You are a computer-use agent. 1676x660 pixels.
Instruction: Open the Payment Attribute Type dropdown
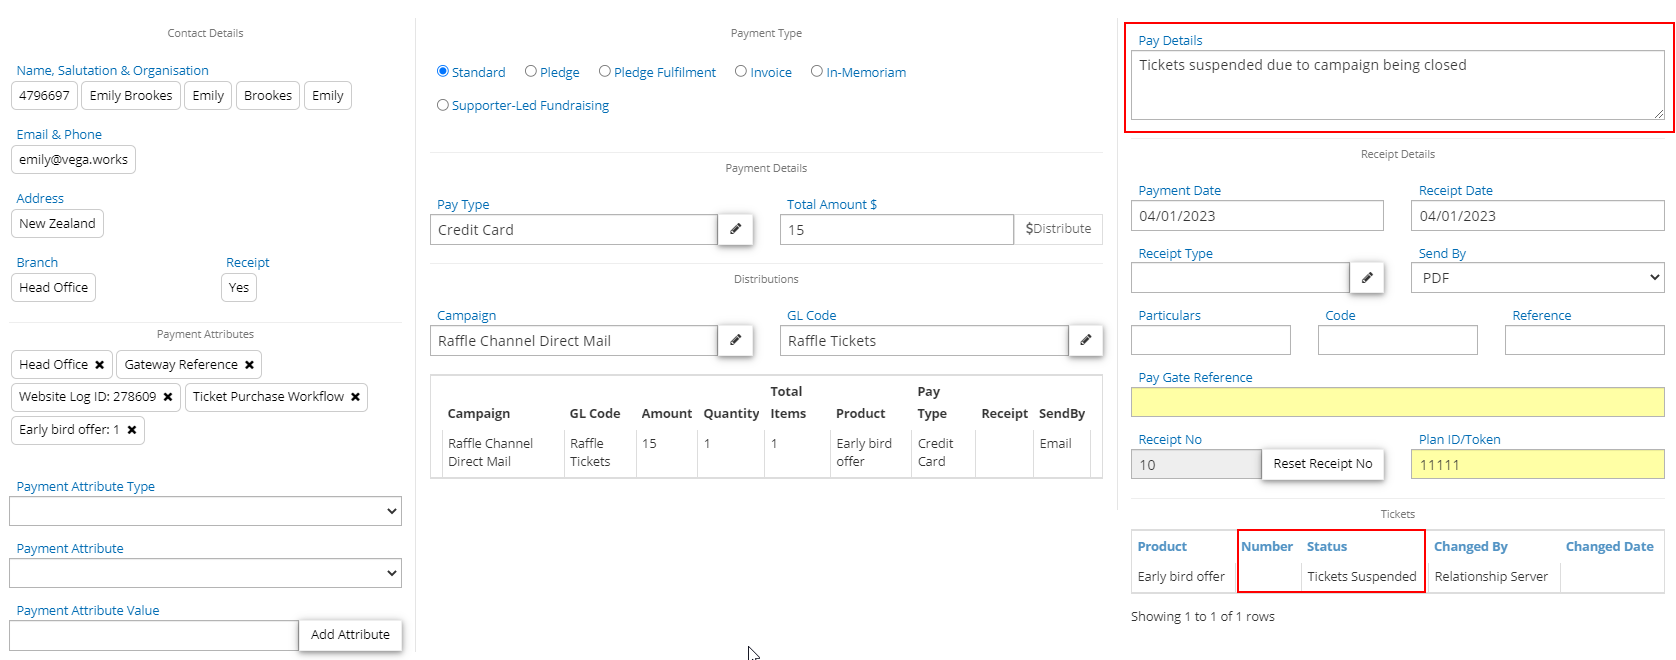(x=205, y=511)
